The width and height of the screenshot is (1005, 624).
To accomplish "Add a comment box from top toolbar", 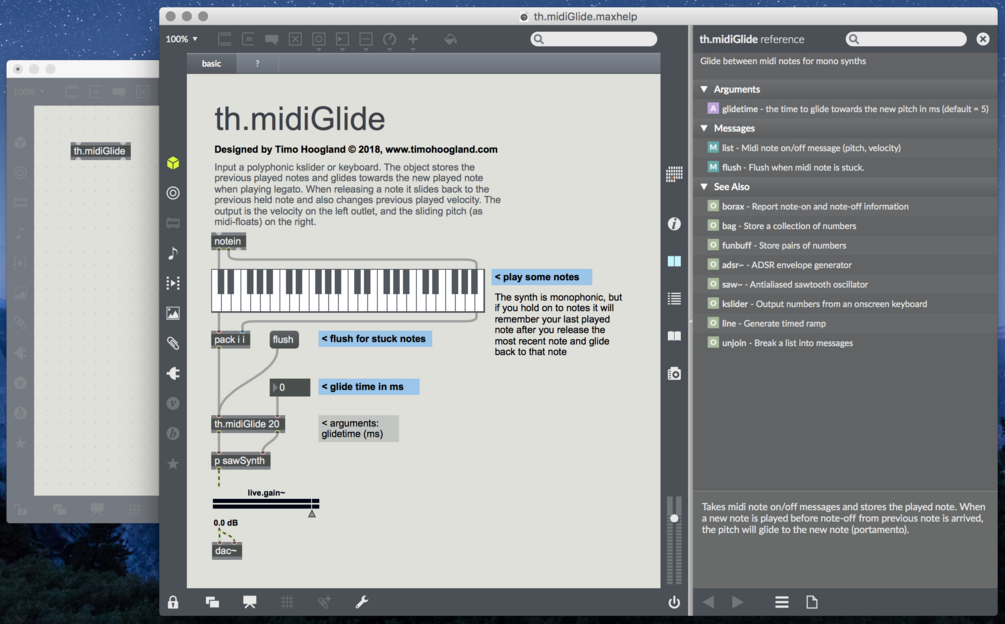I will pos(272,40).
